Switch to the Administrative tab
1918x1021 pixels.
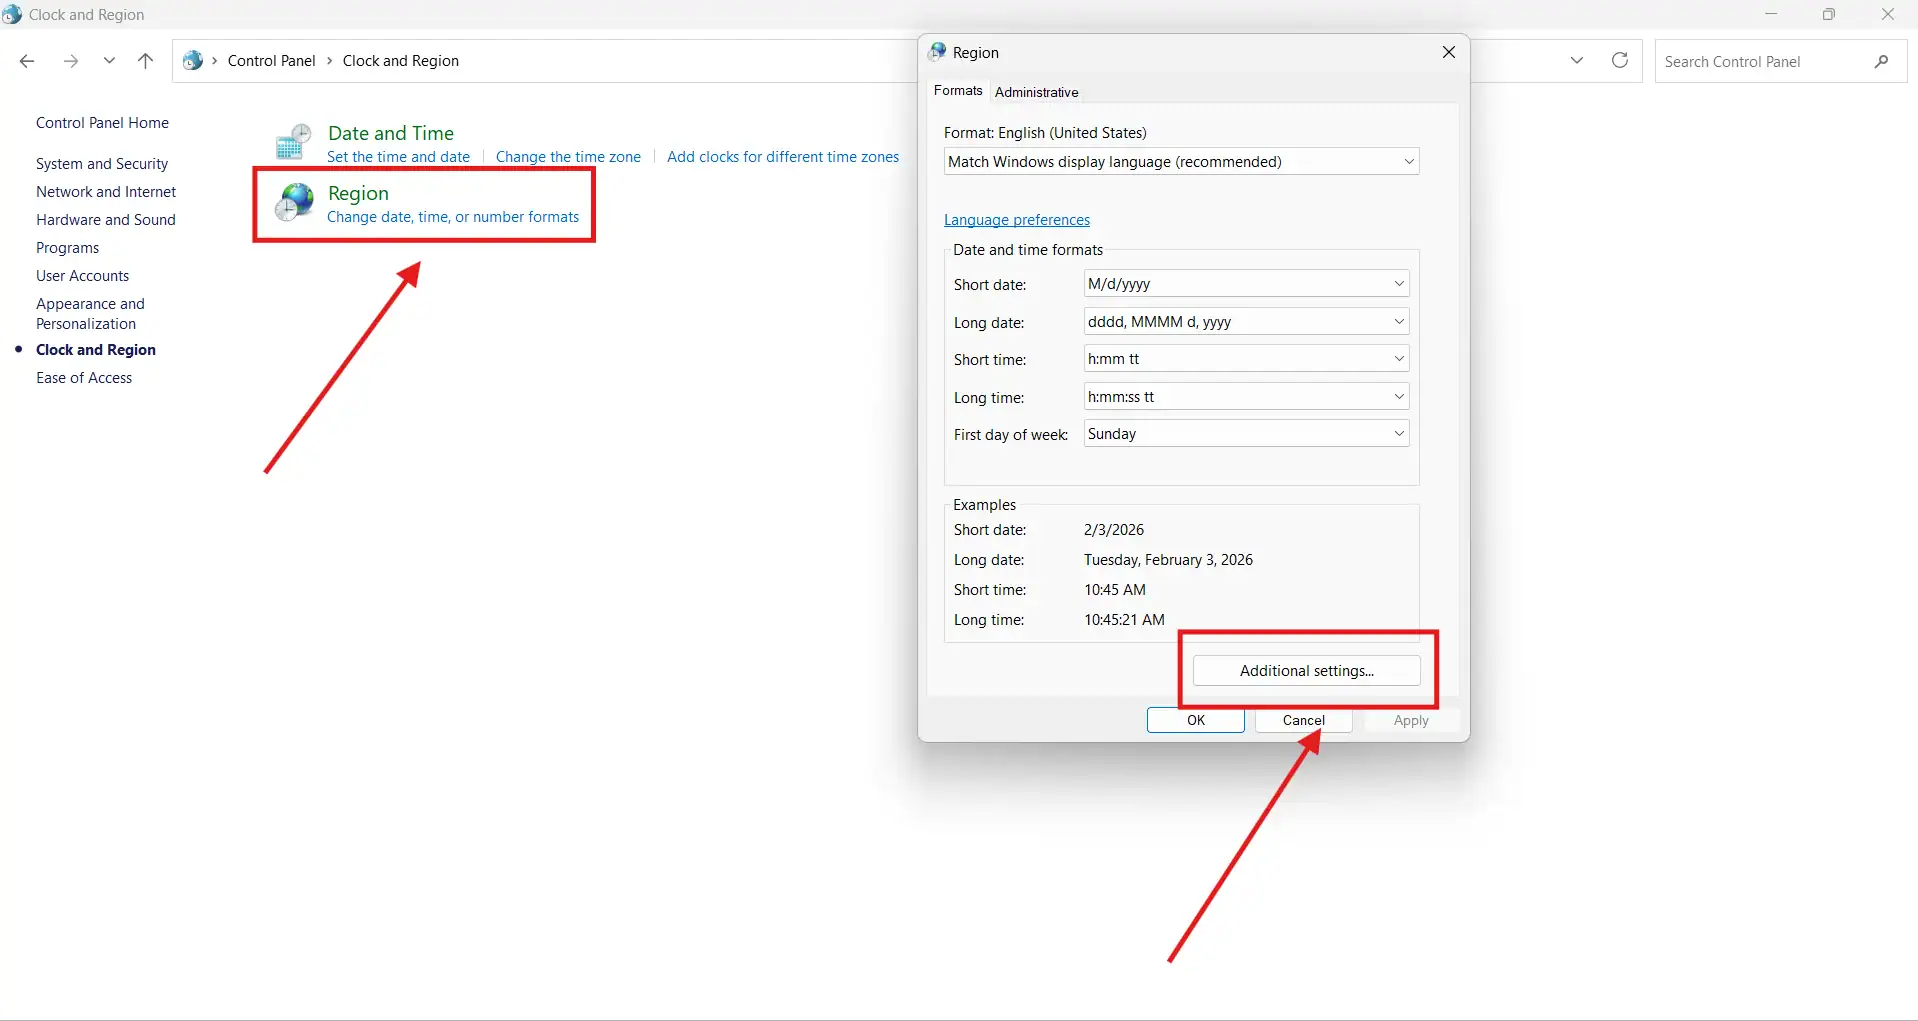tap(1036, 92)
